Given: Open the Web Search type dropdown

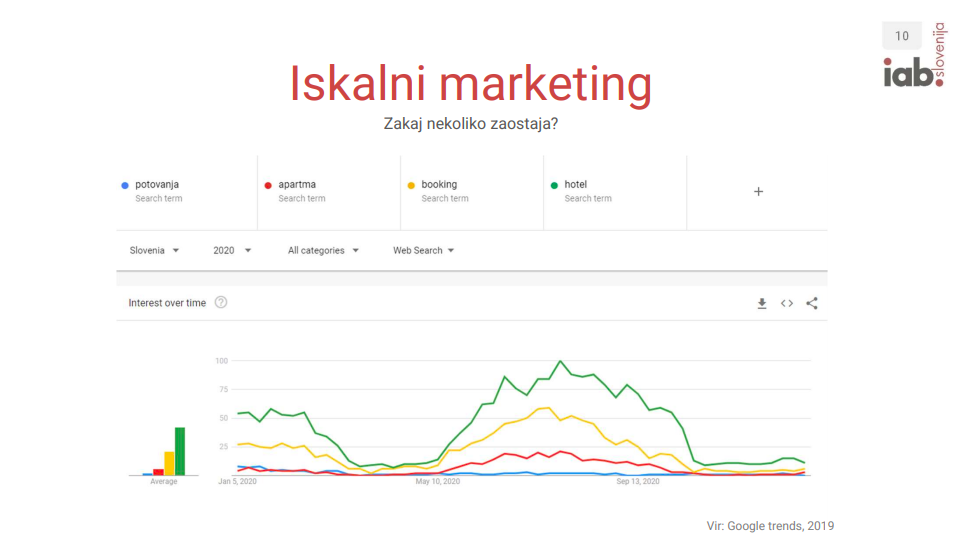Looking at the screenshot, I should click(x=423, y=251).
